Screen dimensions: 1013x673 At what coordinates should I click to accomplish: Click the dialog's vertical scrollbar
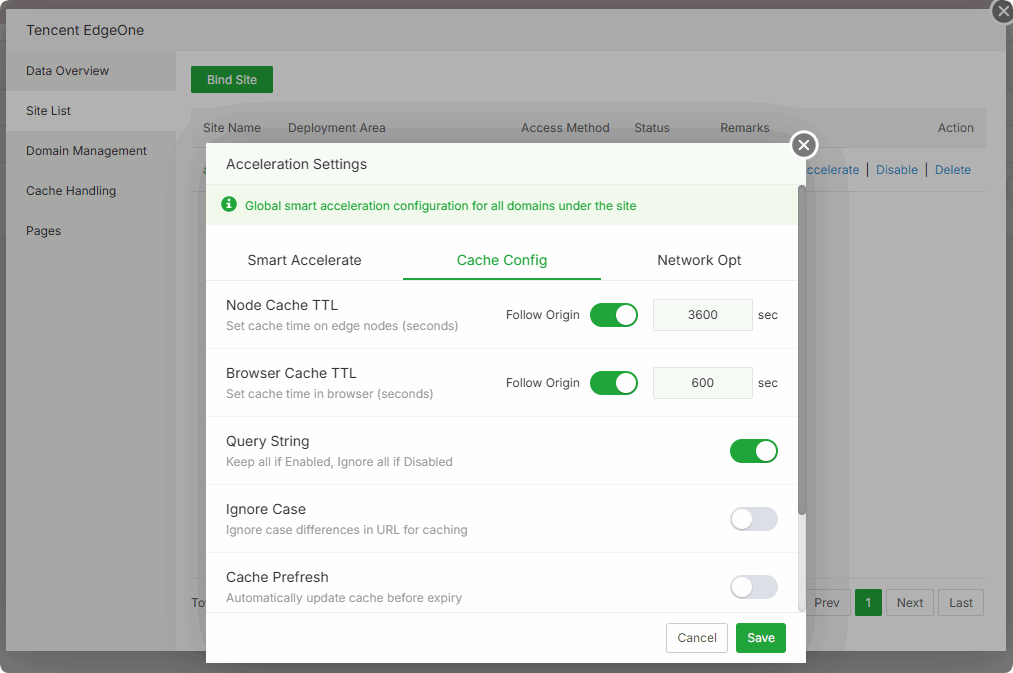(x=802, y=350)
